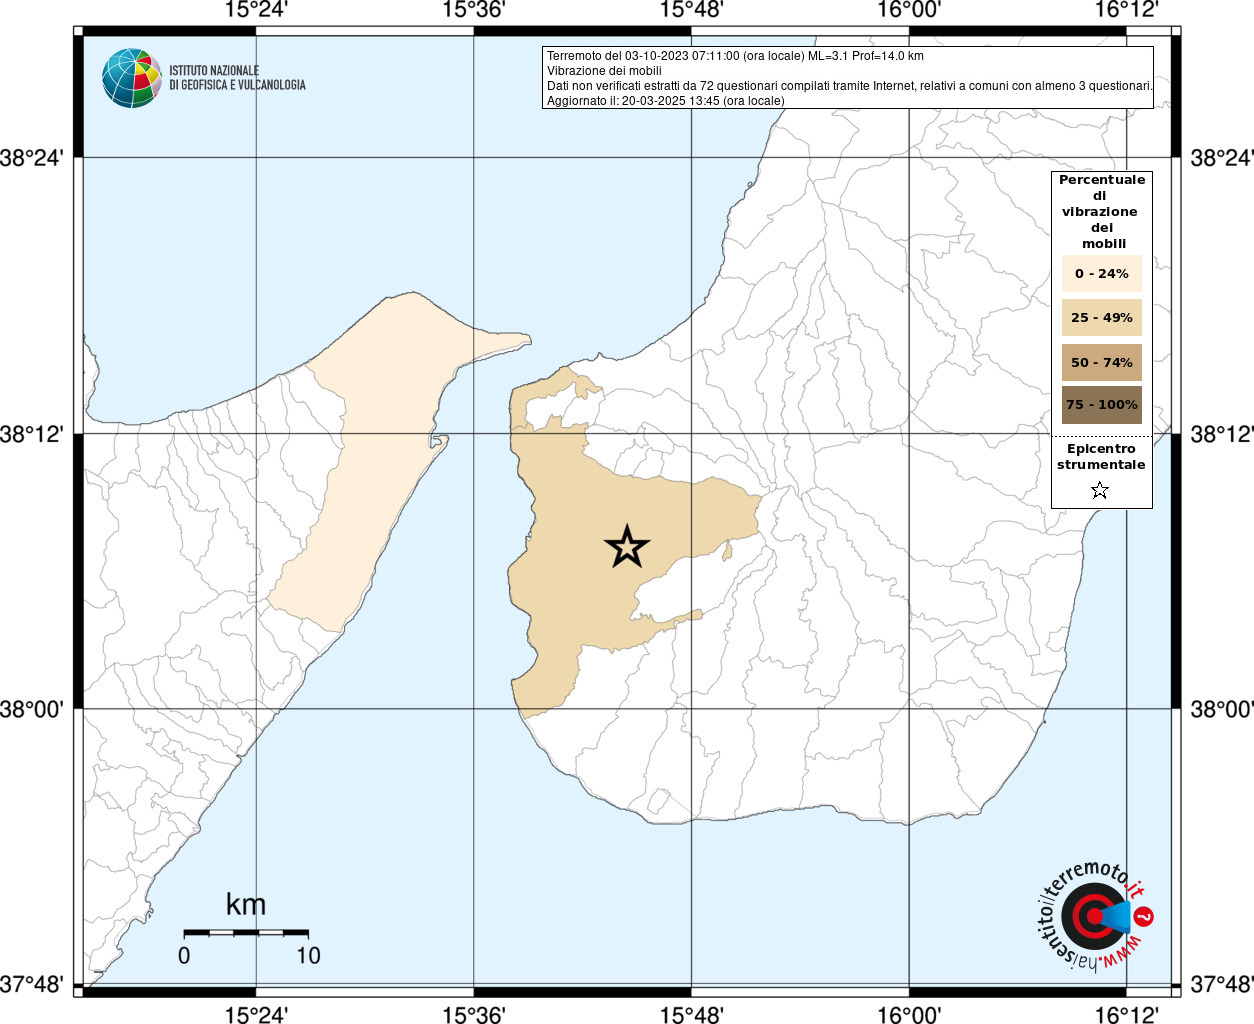Click the scale bar '0' value

click(x=184, y=955)
